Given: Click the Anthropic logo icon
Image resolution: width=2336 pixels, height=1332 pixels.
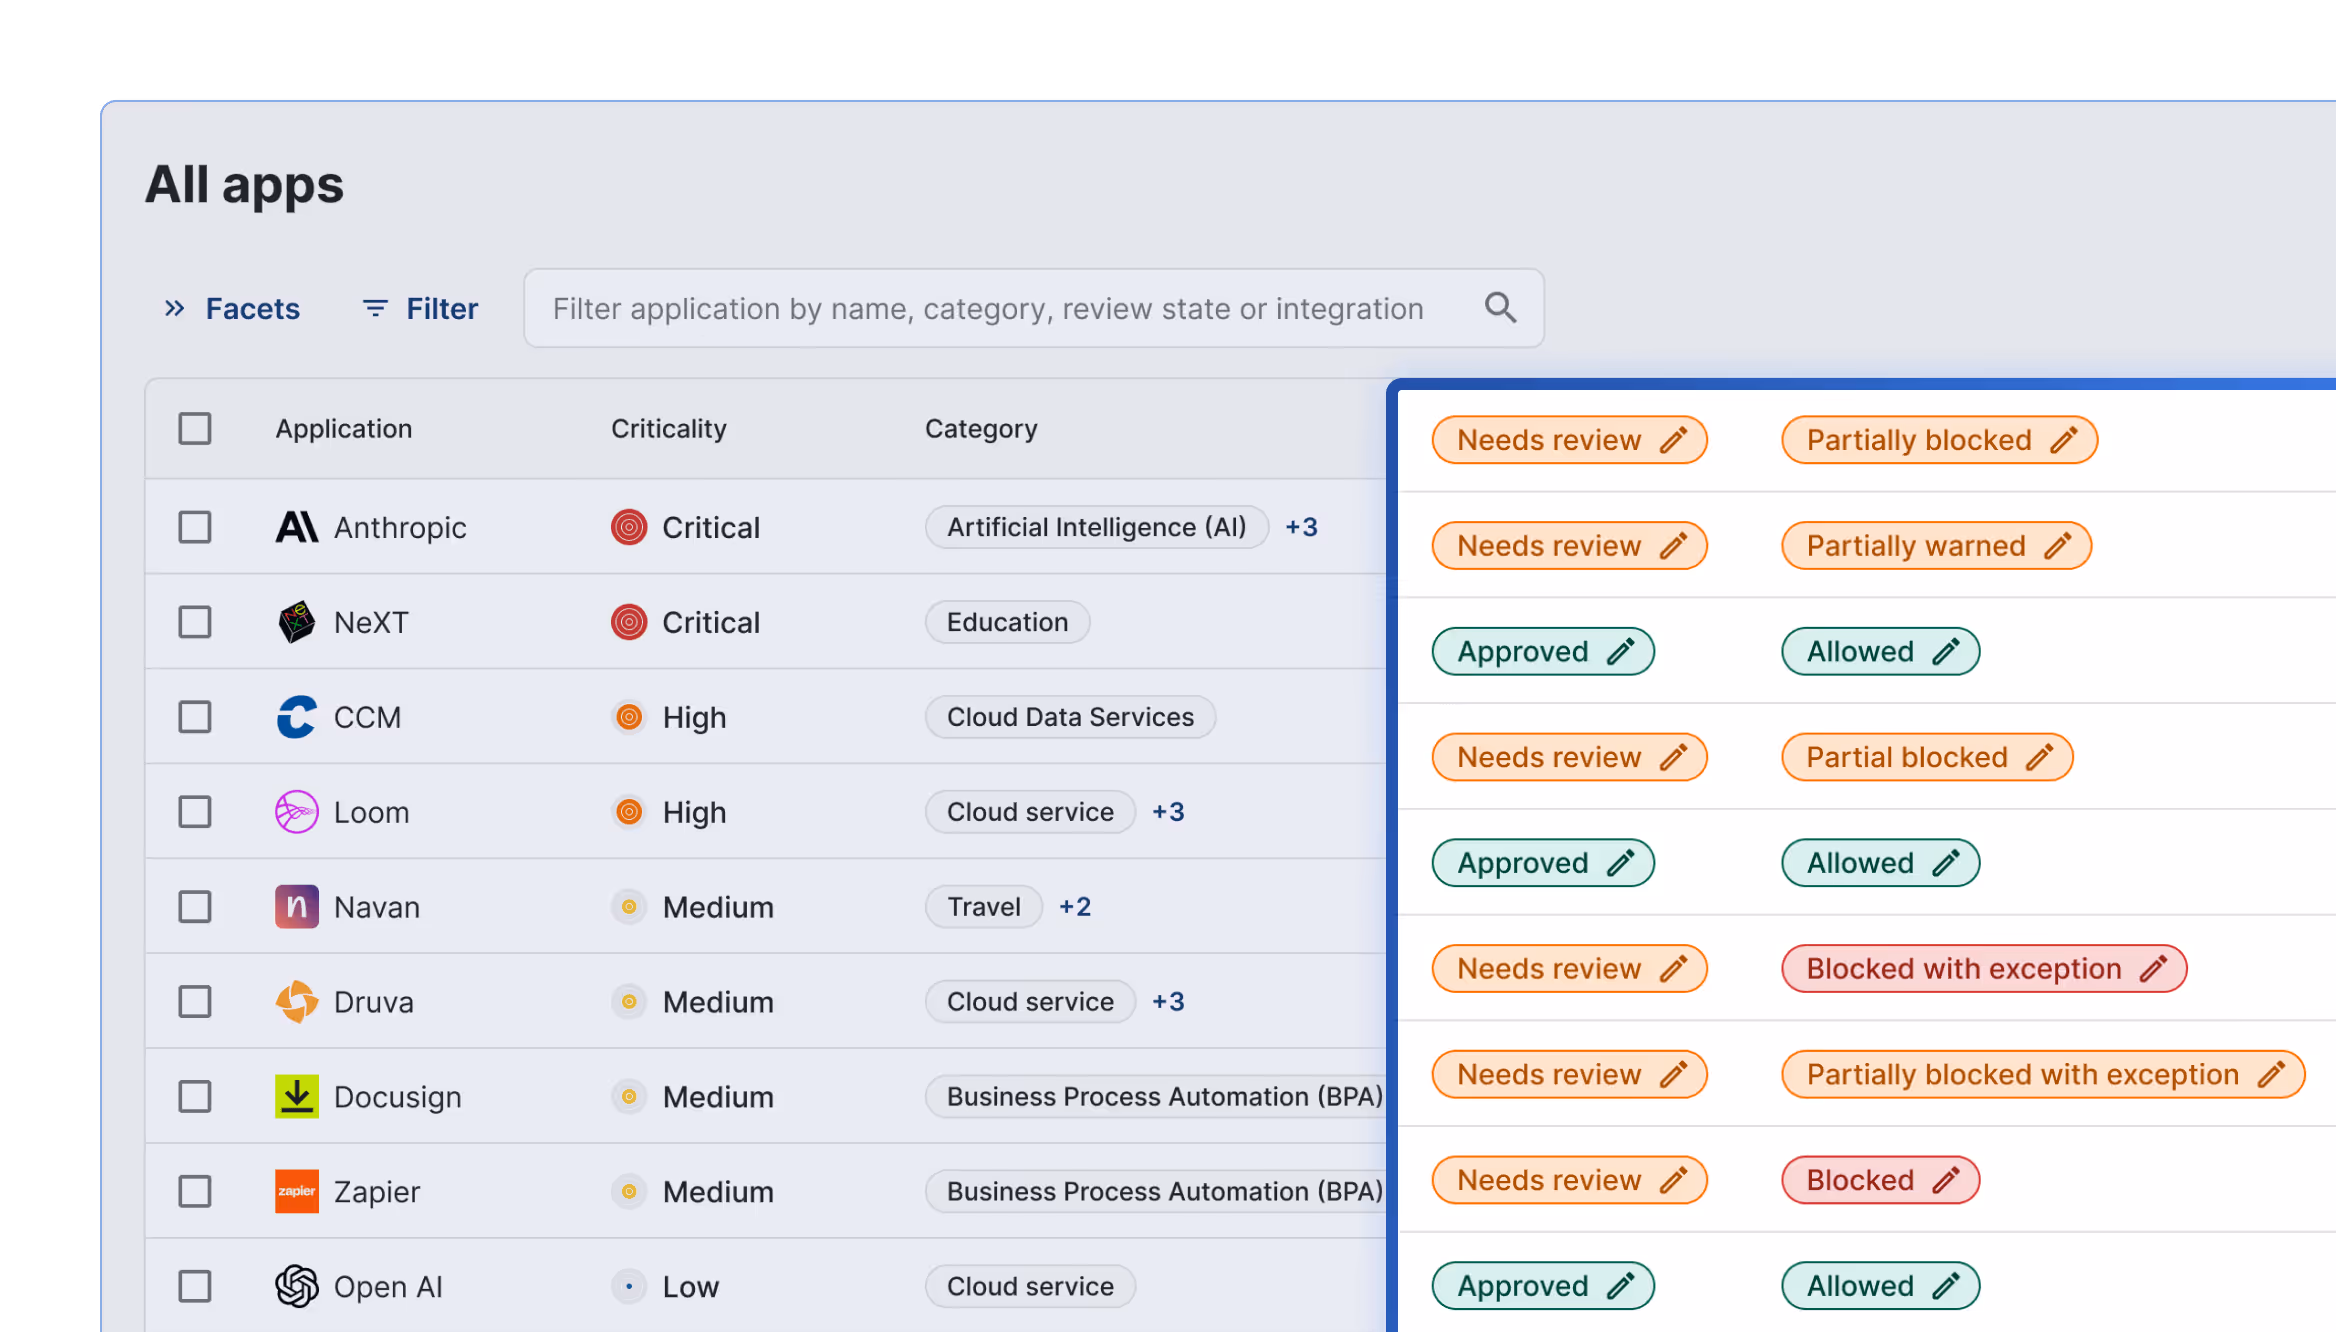Looking at the screenshot, I should (x=297, y=527).
